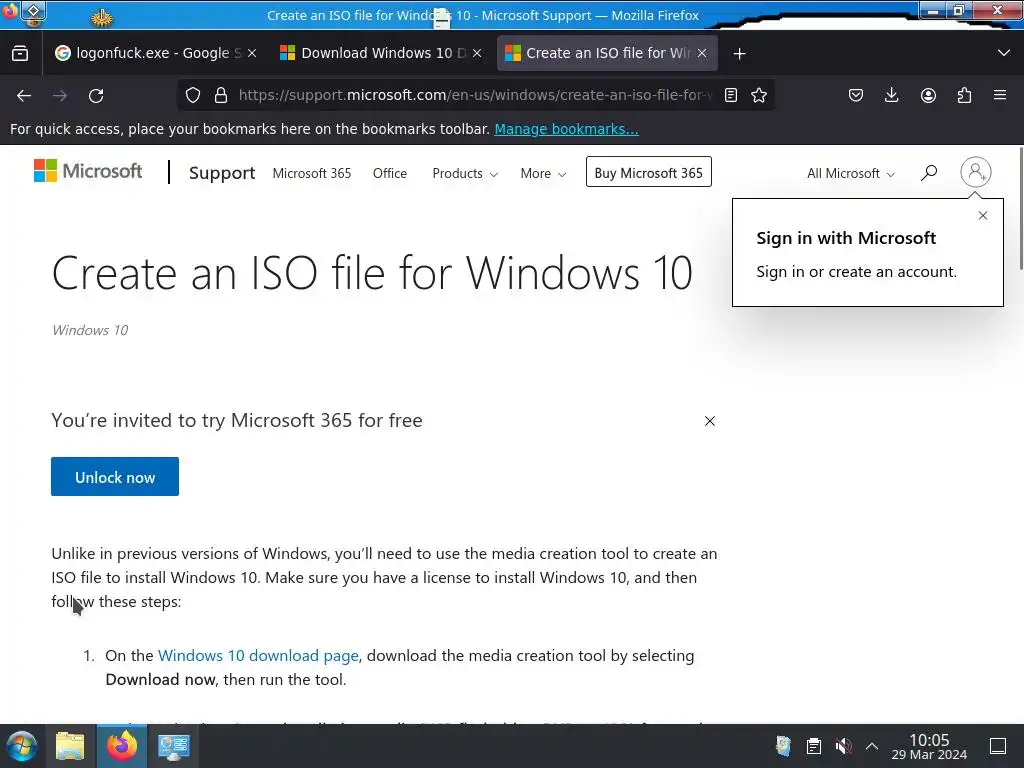Save page to Pocket
Image resolution: width=1024 pixels, height=768 pixels.
pos(856,95)
